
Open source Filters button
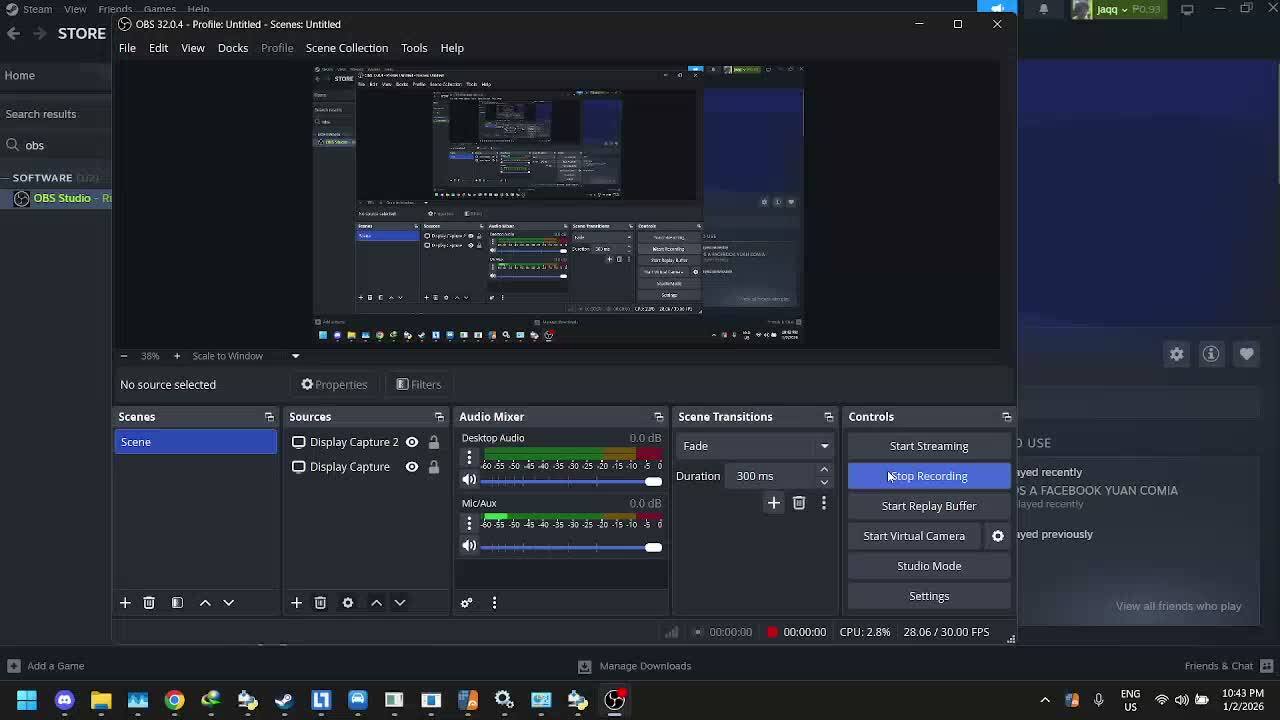tap(418, 384)
